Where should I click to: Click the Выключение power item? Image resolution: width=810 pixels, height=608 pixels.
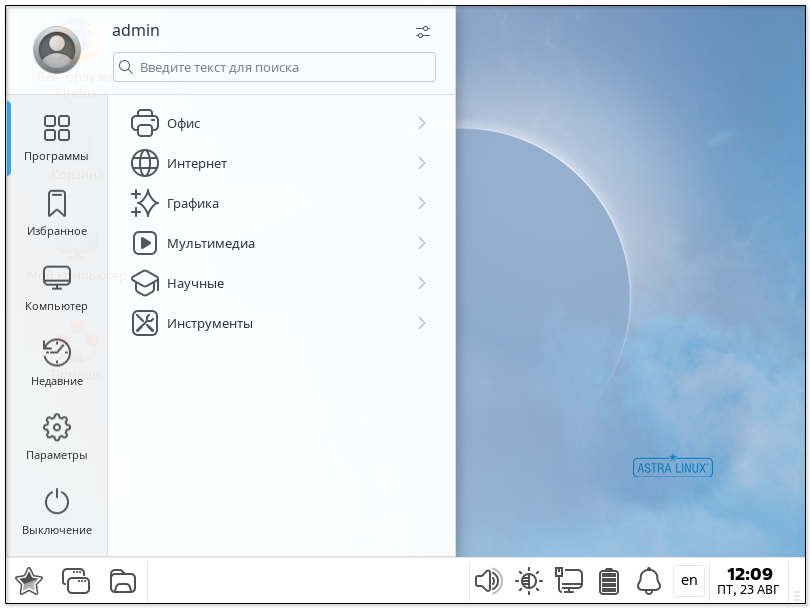[56, 512]
